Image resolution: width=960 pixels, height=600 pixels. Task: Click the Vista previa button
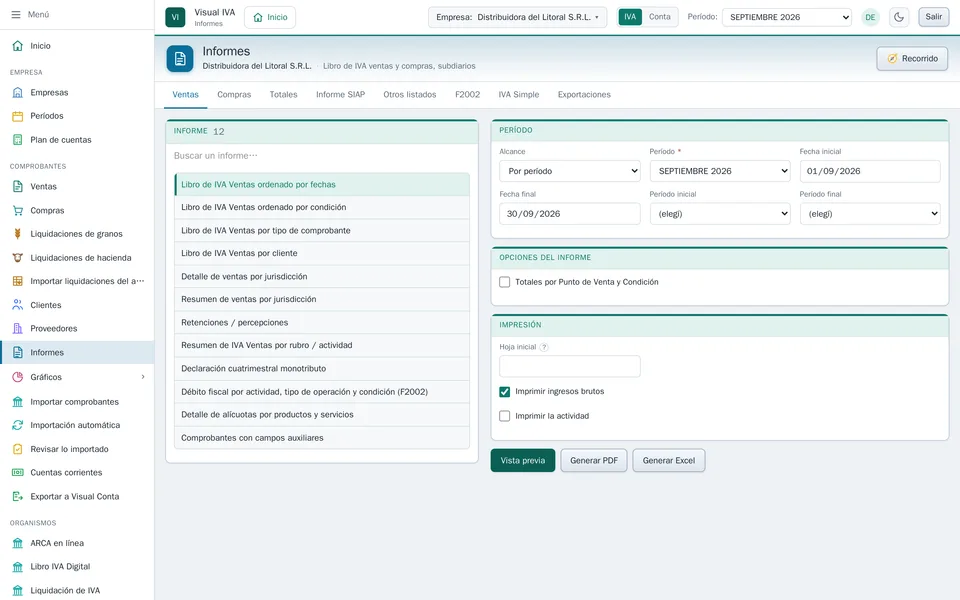pos(523,460)
